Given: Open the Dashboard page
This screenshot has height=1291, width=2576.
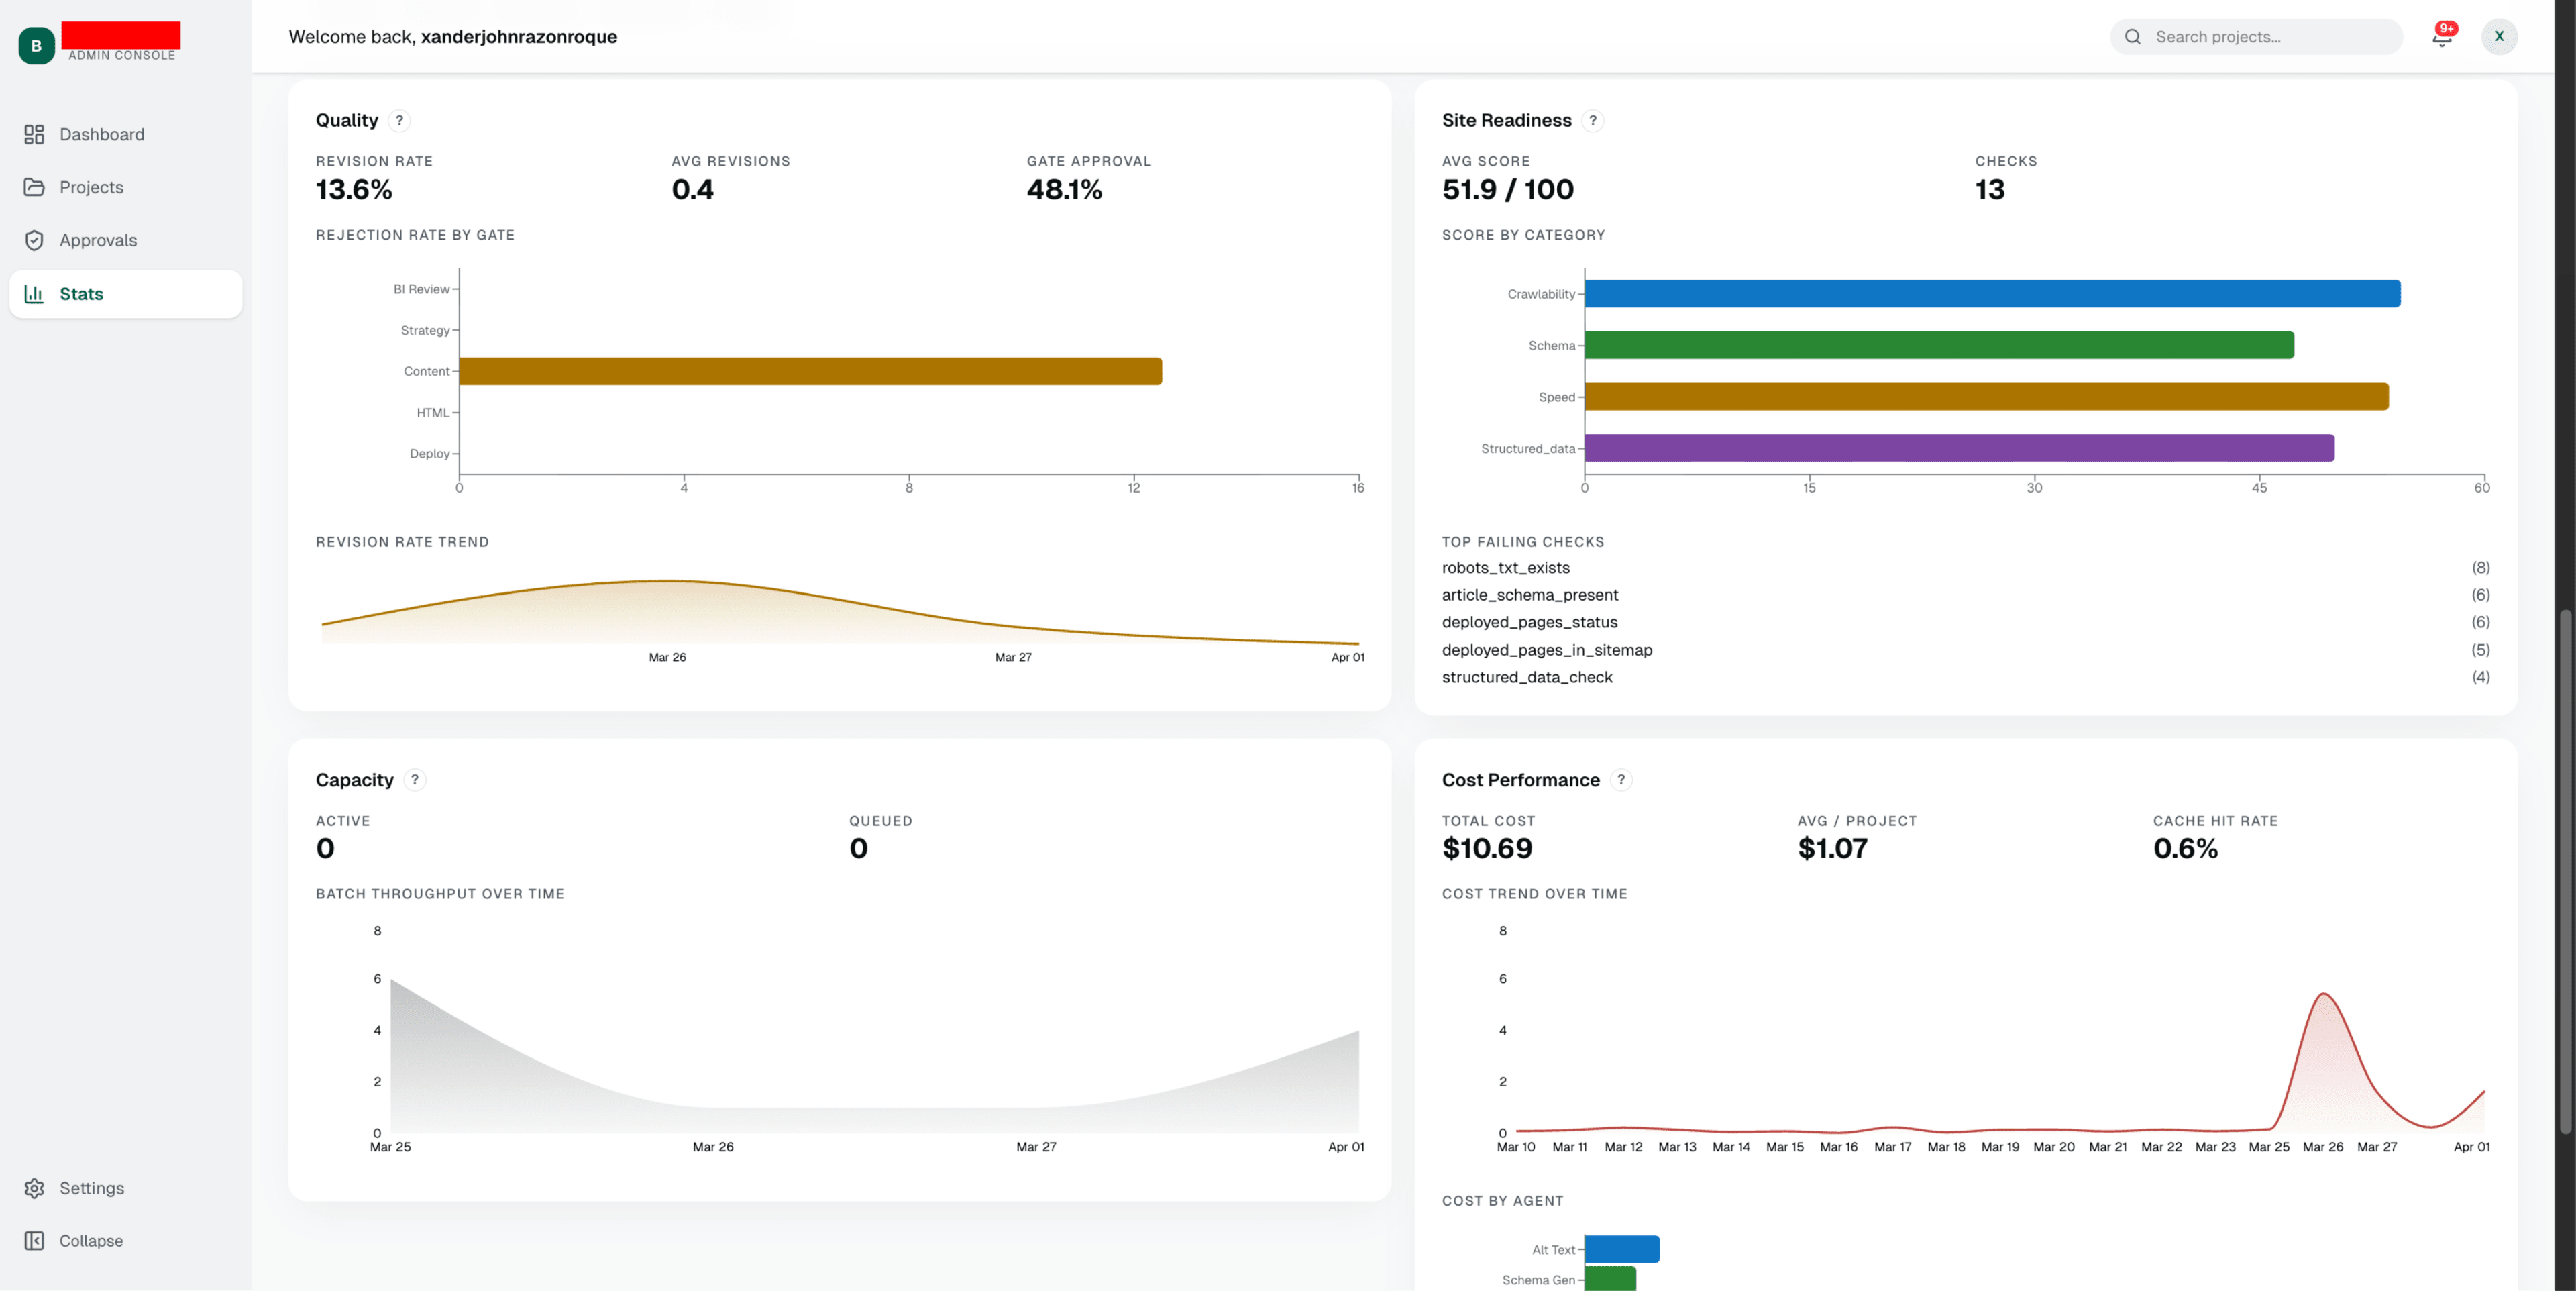Looking at the screenshot, I should coord(125,134).
